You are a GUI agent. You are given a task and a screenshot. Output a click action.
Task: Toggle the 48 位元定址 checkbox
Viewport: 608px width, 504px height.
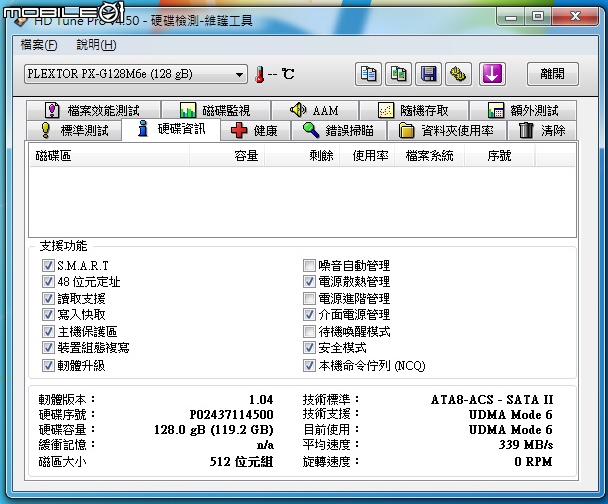point(48,282)
